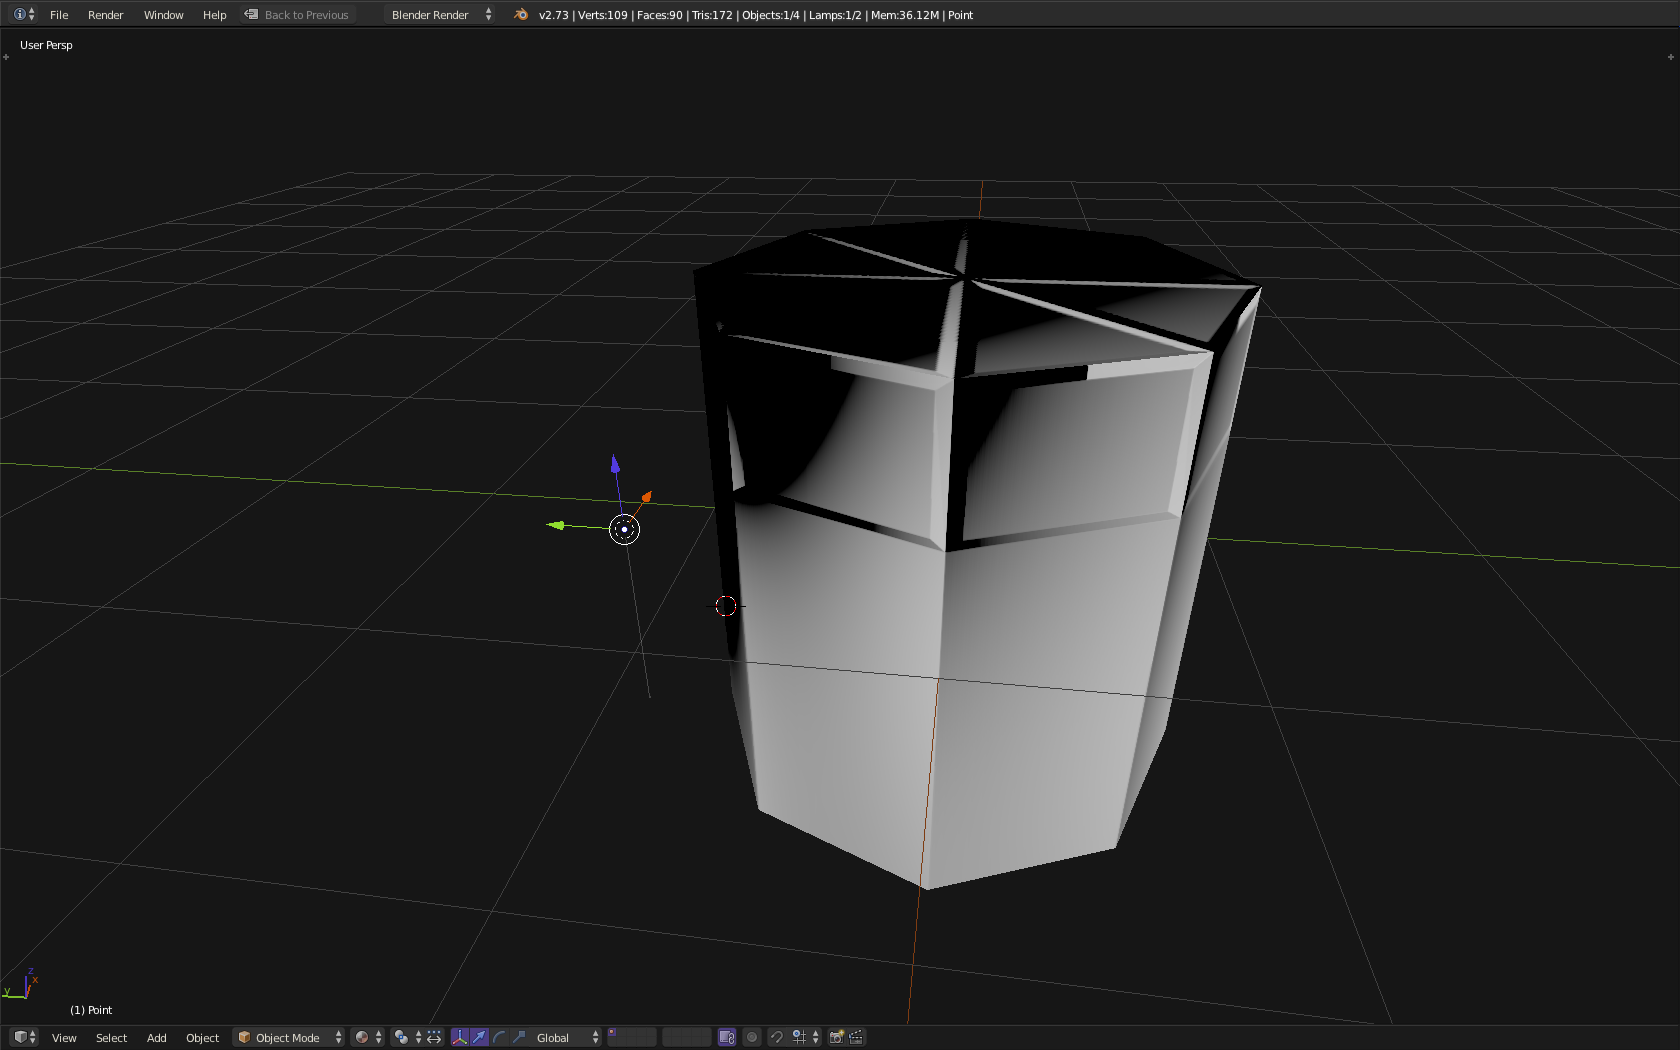Enable the rotate manipulator icon

[x=499, y=1037]
